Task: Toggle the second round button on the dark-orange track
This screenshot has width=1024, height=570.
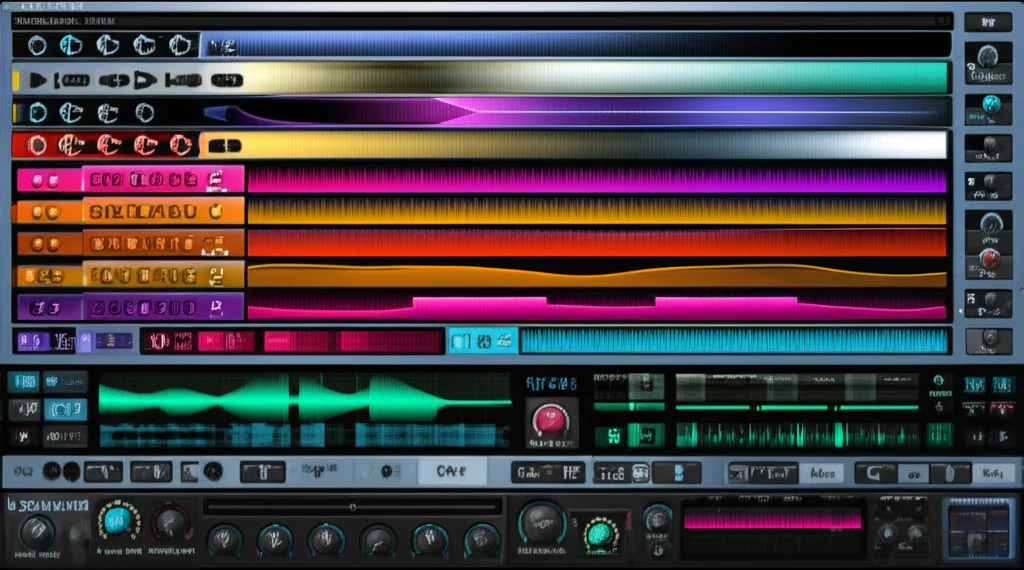Action: [54, 244]
